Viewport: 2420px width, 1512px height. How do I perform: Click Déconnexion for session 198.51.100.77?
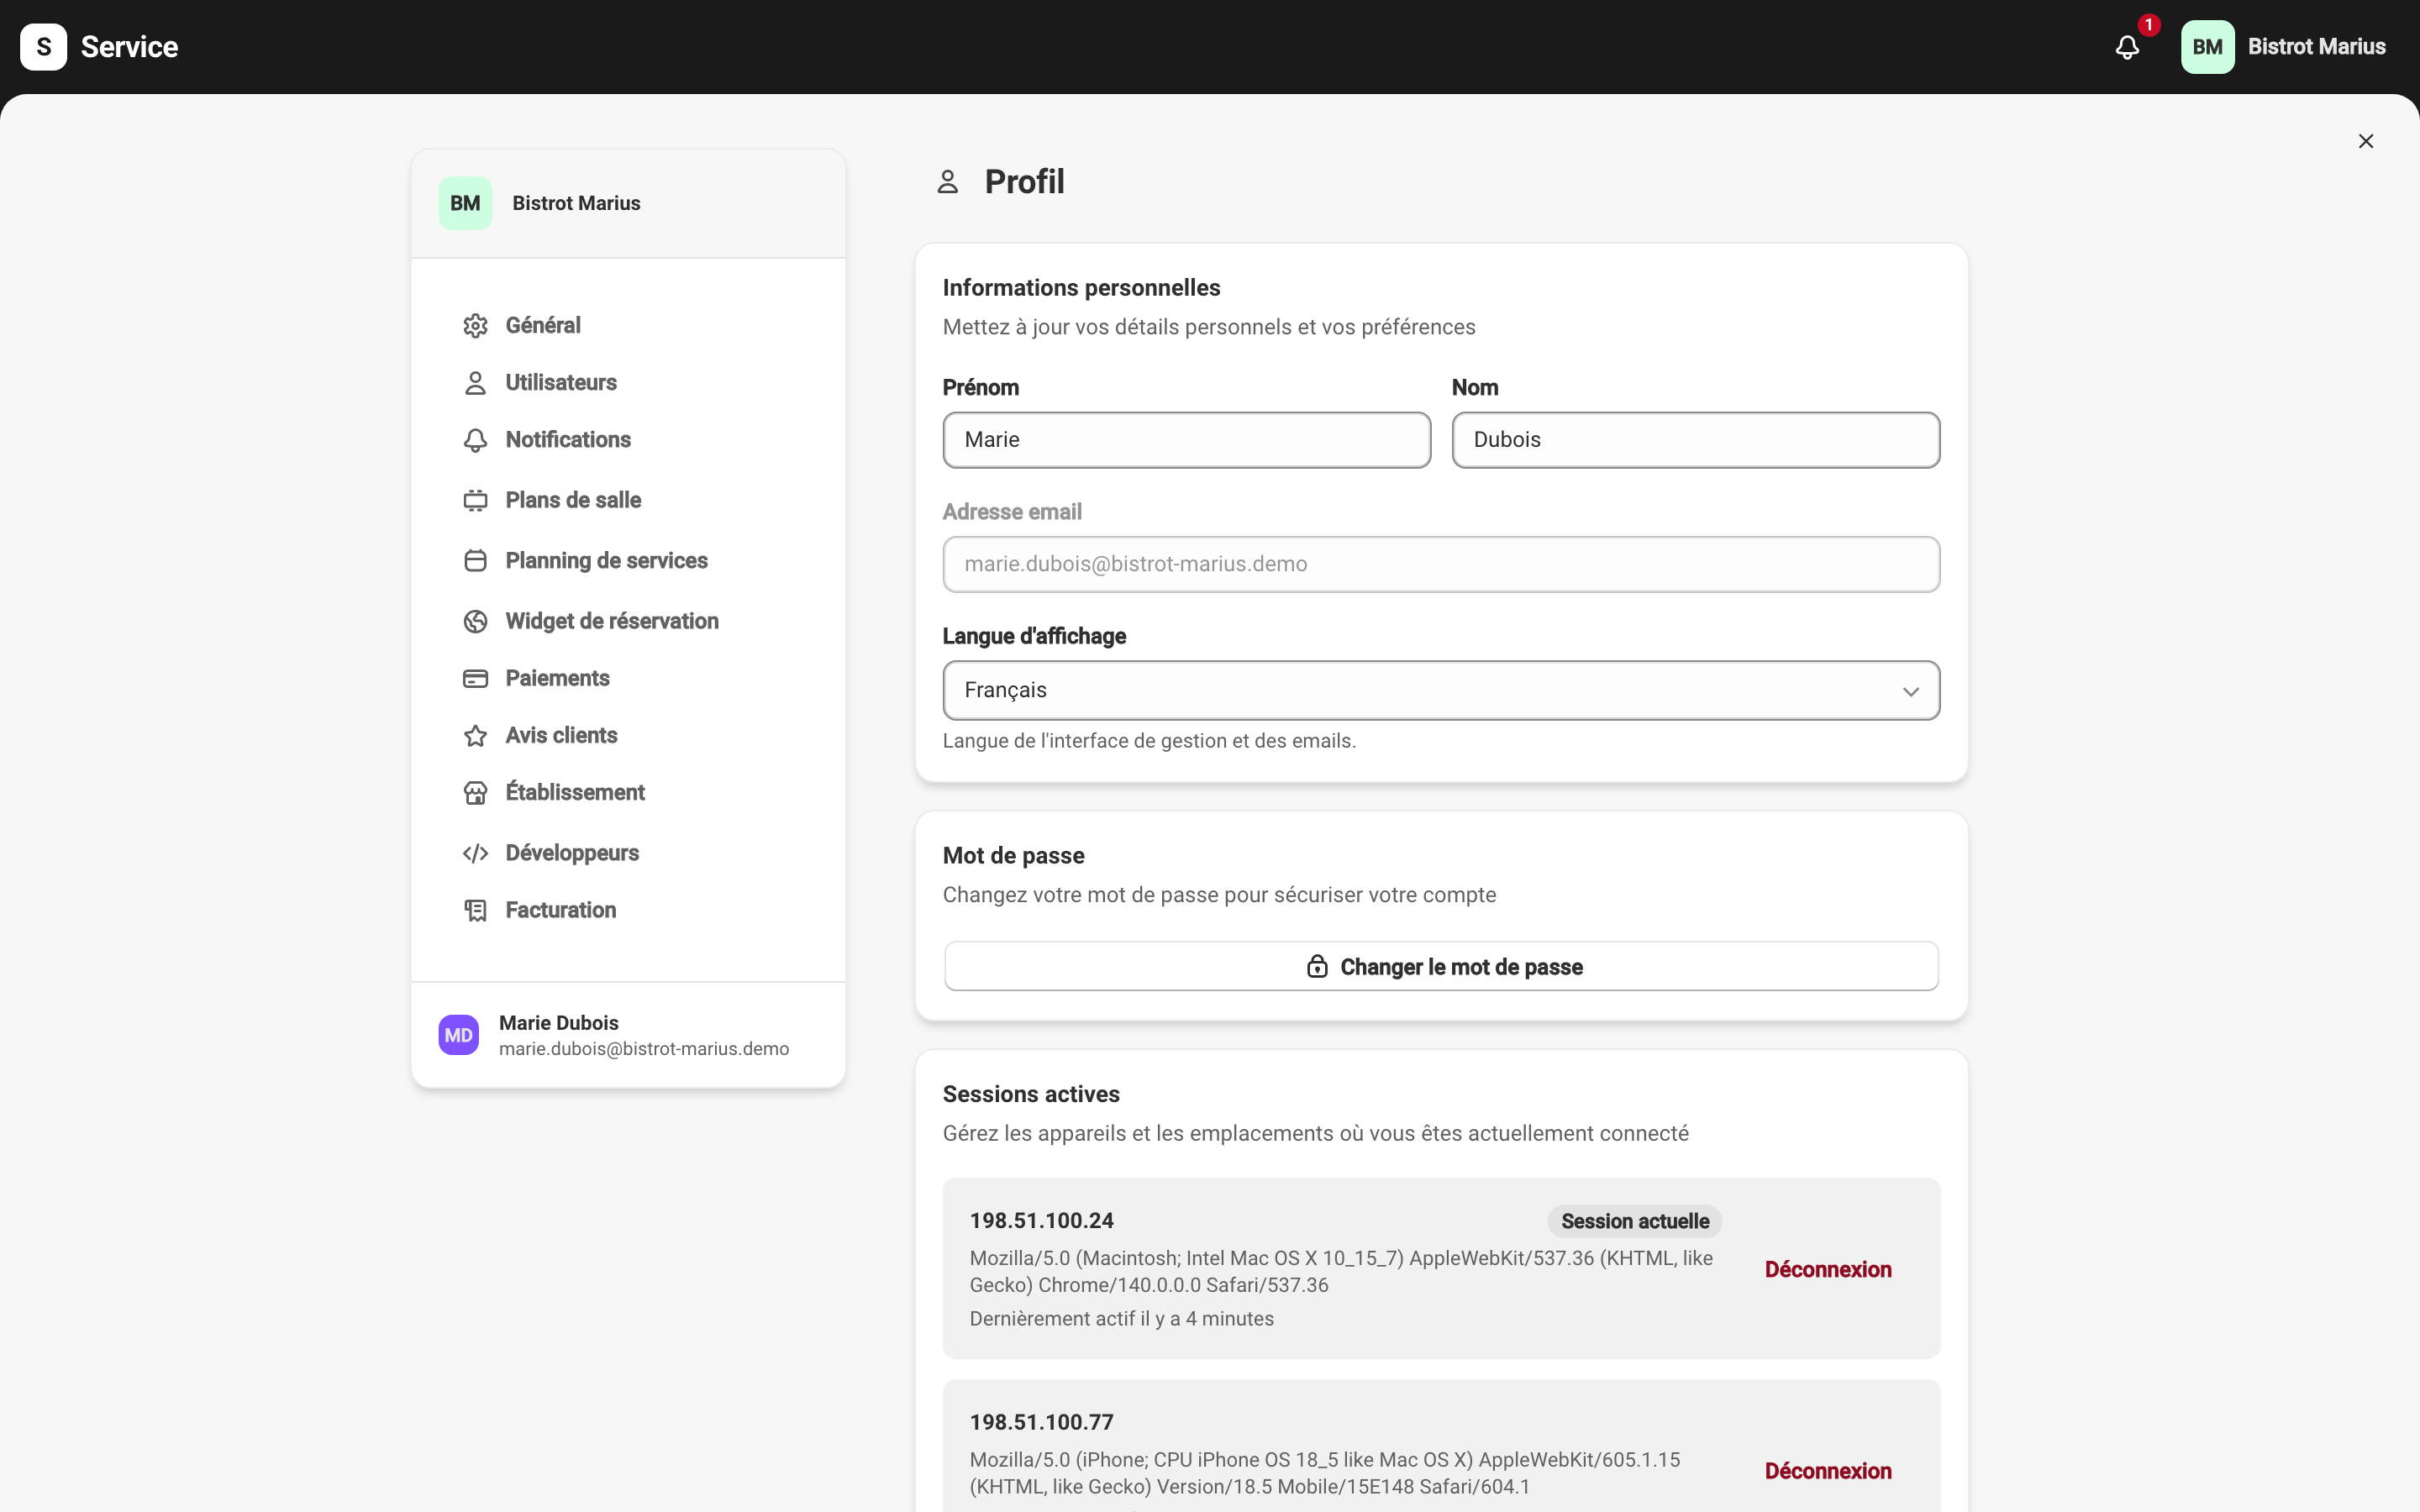[1827, 1471]
